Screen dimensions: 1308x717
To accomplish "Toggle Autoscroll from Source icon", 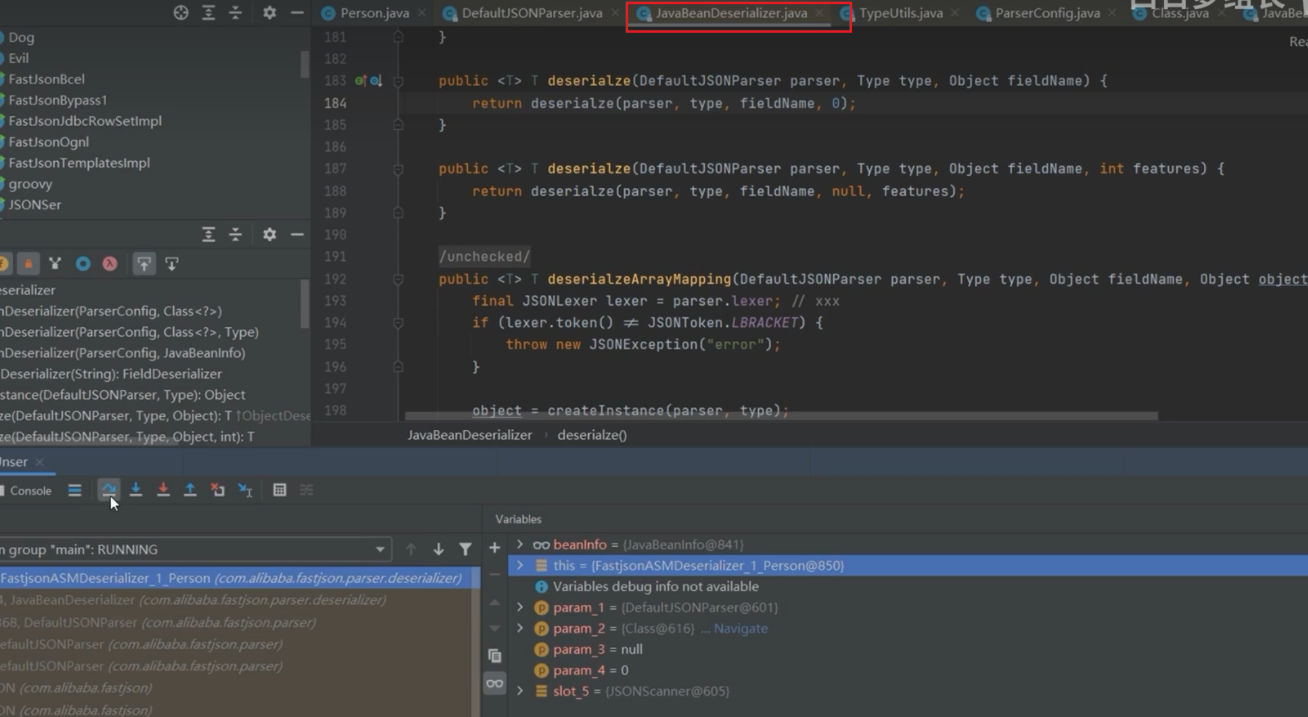I will [x=172, y=264].
